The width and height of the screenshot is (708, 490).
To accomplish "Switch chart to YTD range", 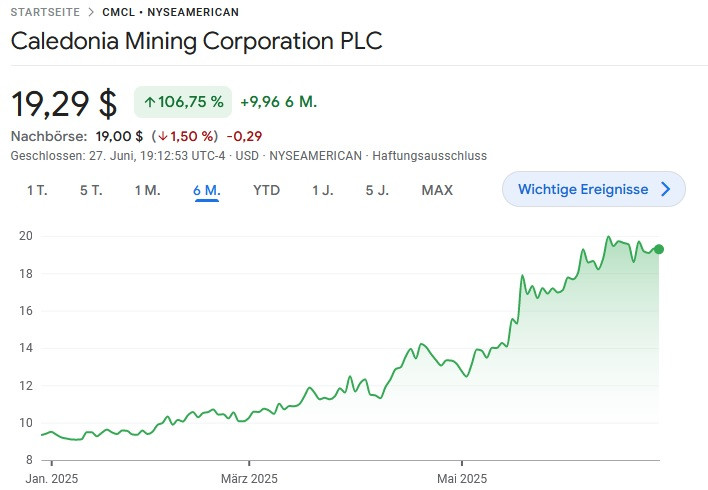I will point(266,190).
